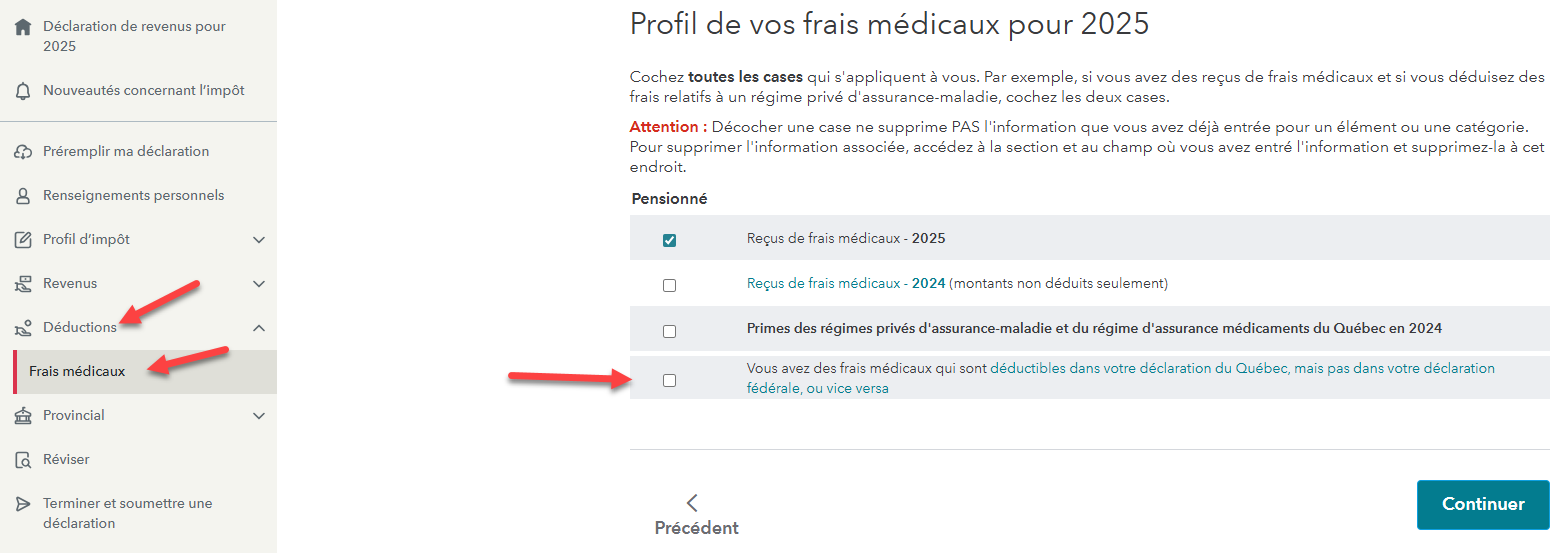Screen dimensions: 1564x553
Task: Click the cloud icon for Préremplir ma déclaration
Action: coord(23,152)
